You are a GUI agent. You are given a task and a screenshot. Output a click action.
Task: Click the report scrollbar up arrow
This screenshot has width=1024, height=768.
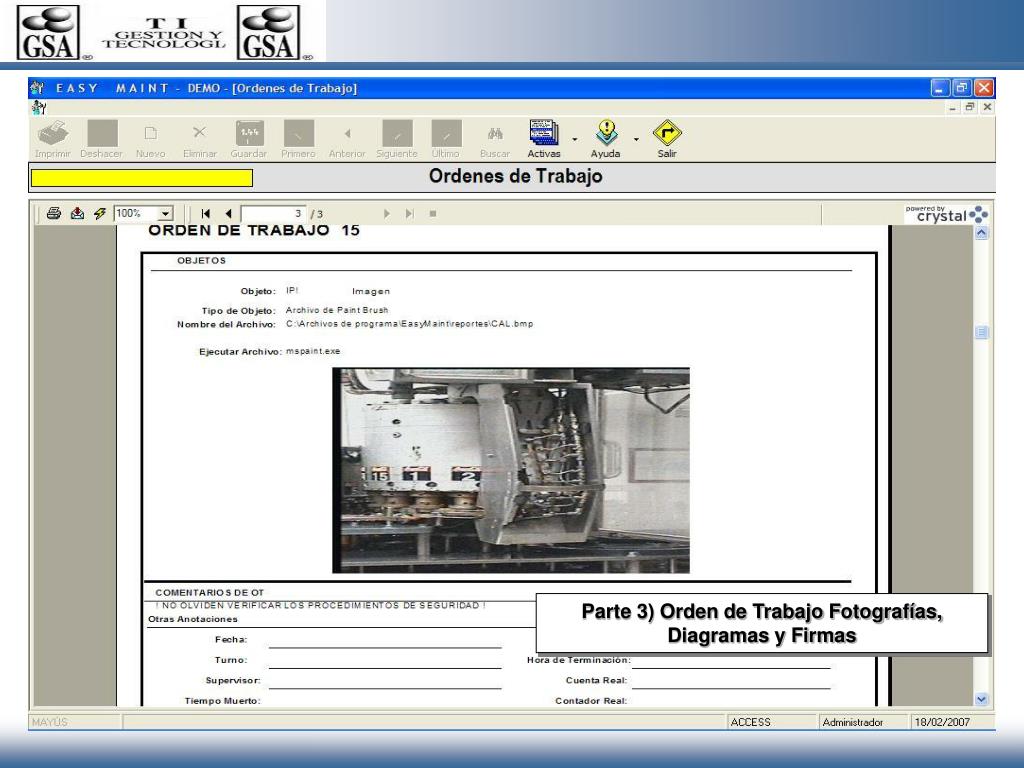982,233
